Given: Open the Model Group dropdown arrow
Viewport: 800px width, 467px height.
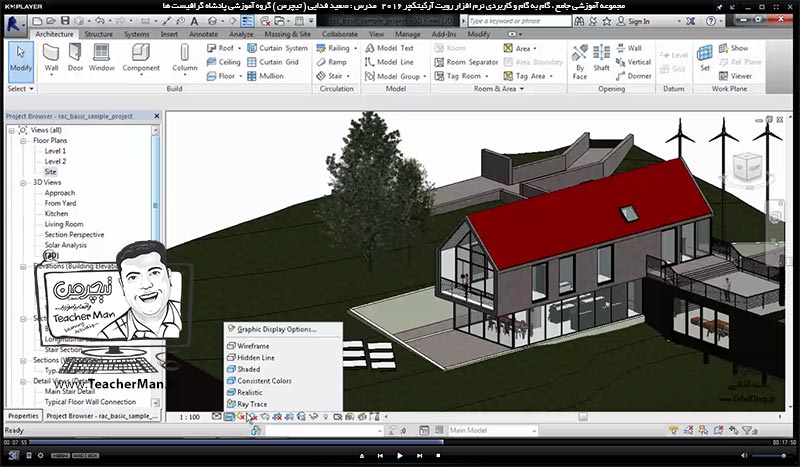Looking at the screenshot, I should click(x=424, y=77).
